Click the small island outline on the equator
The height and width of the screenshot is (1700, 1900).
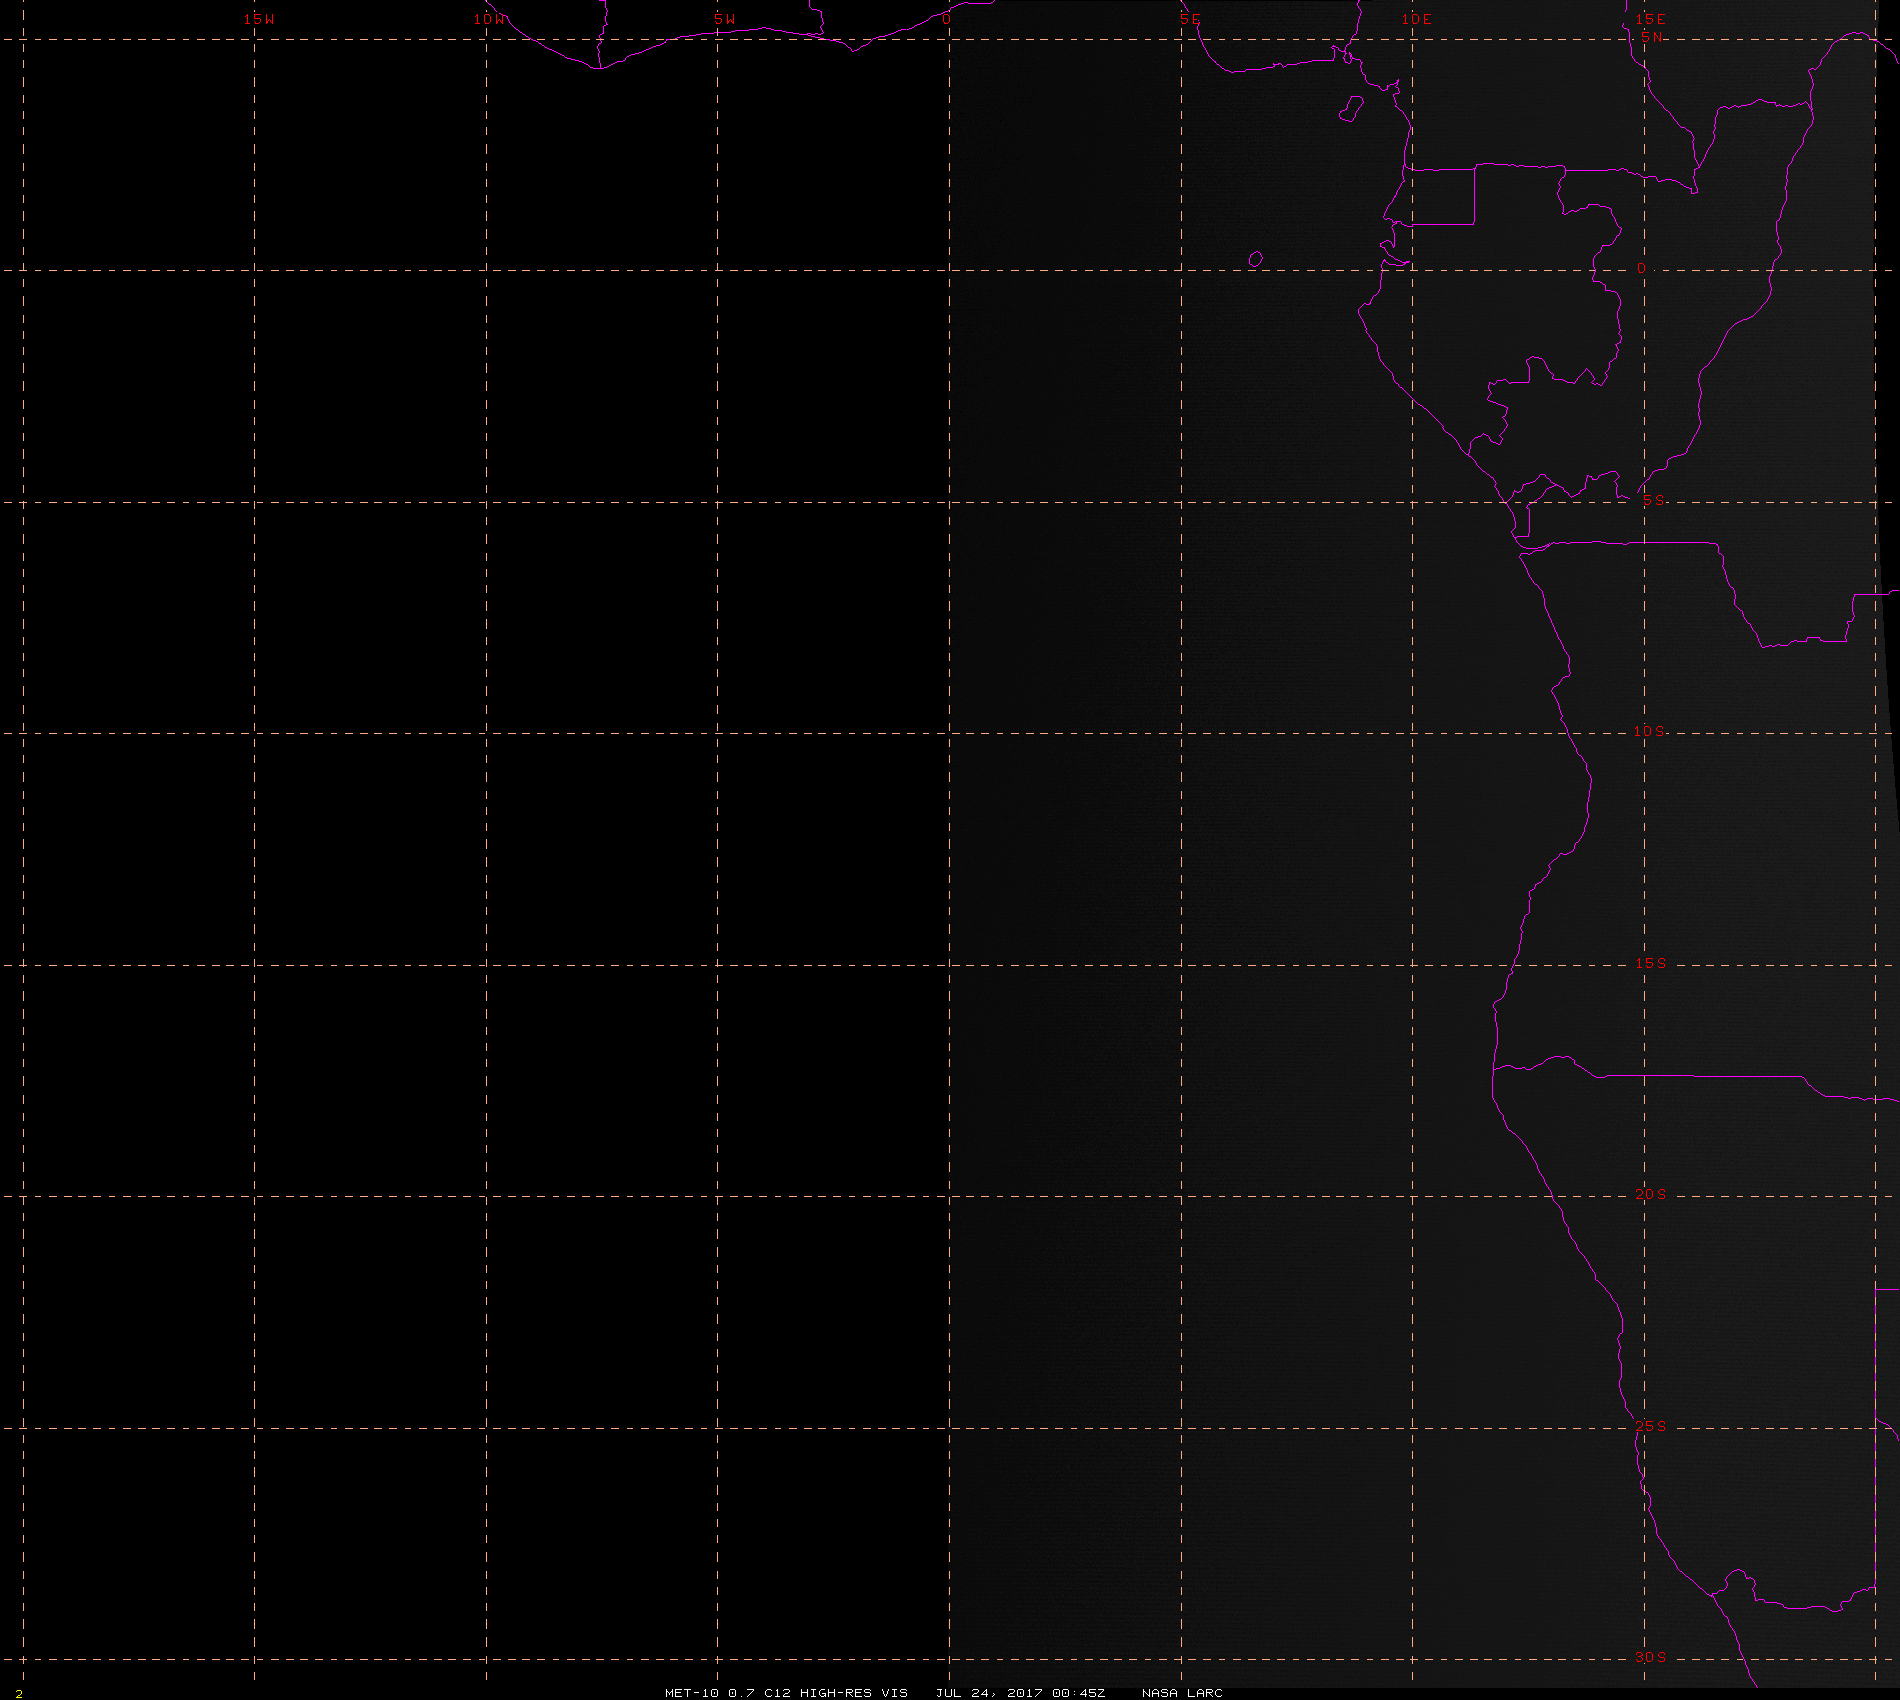(x=1256, y=259)
